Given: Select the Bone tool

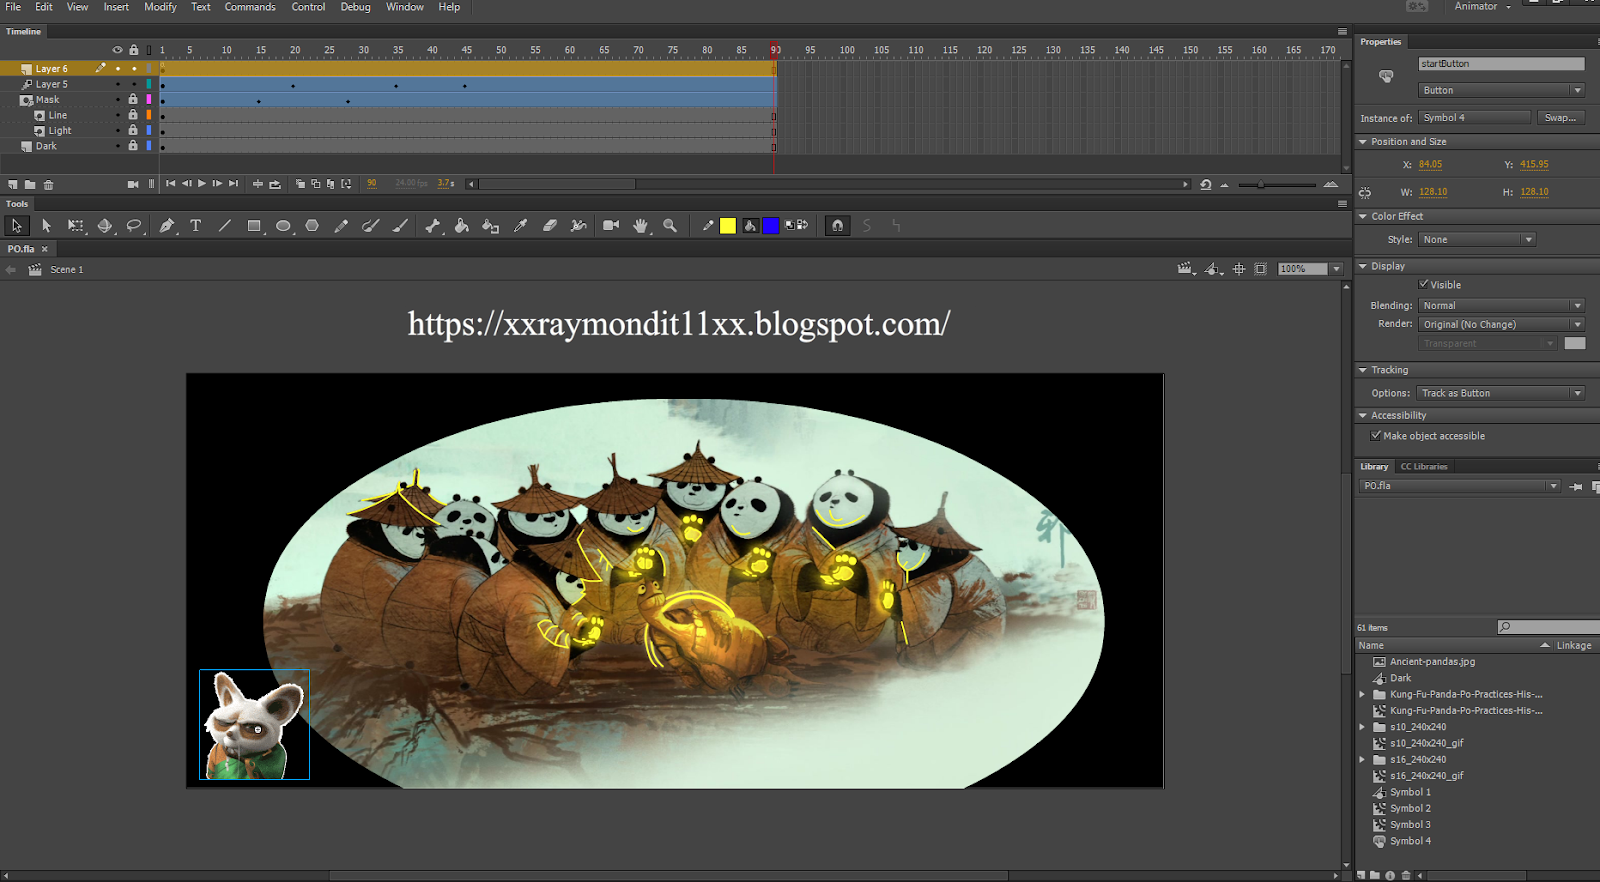Looking at the screenshot, I should [x=432, y=226].
